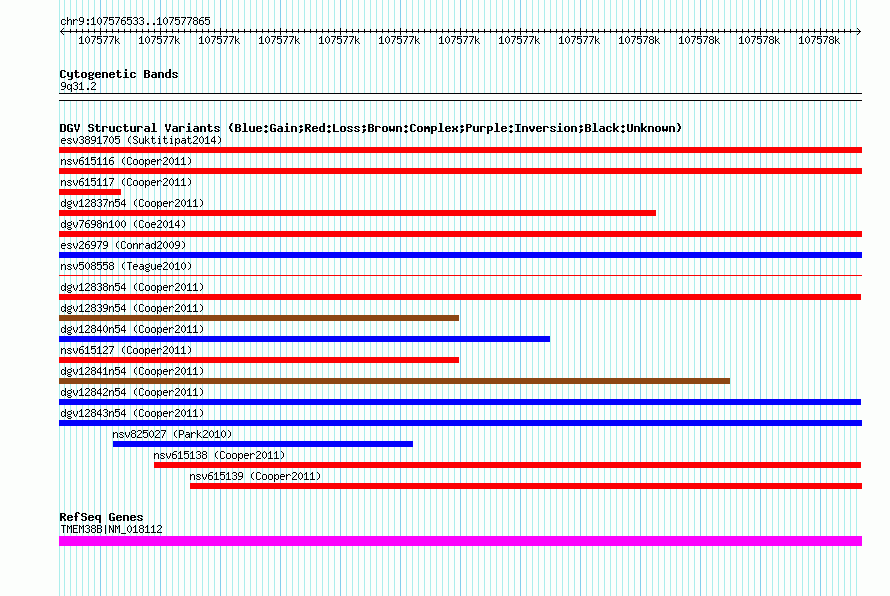Select the red dgv12837n54 loss bar
The width and height of the screenshot is (890, 596).
point(358,213)
